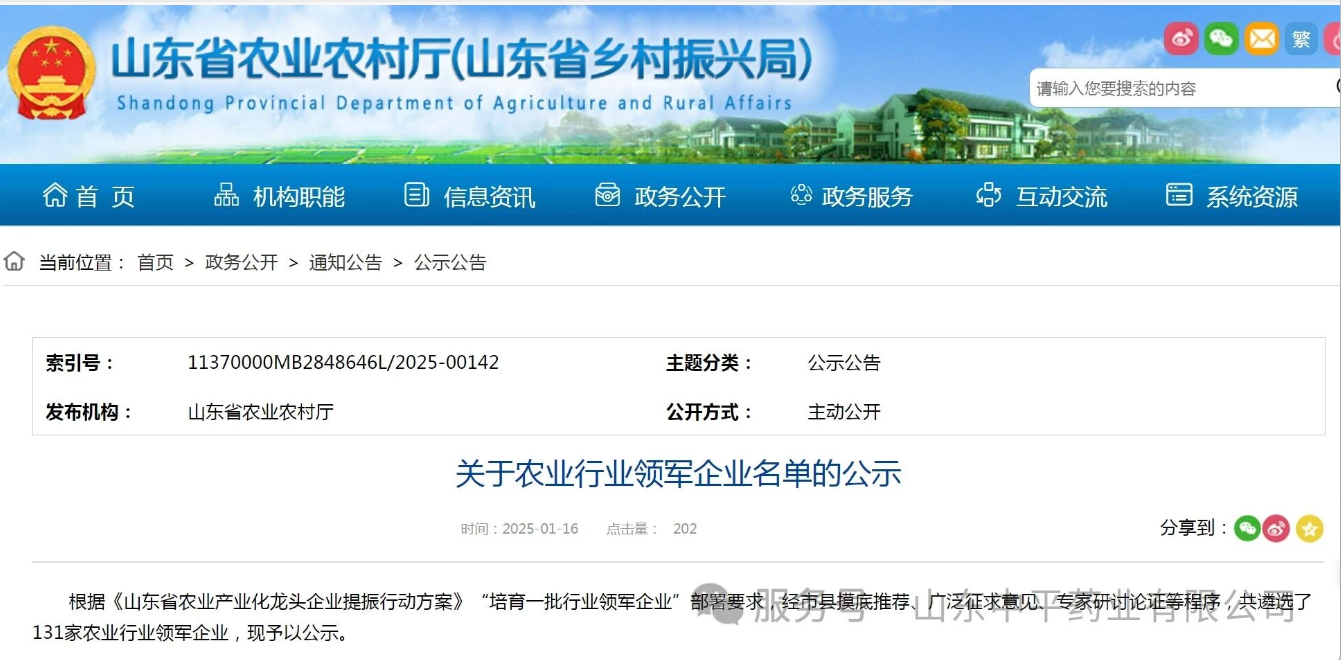Toggle to Traditional Chinese with 繁 button
Screen dimensions: 1341x660
tap(1300, 39)
